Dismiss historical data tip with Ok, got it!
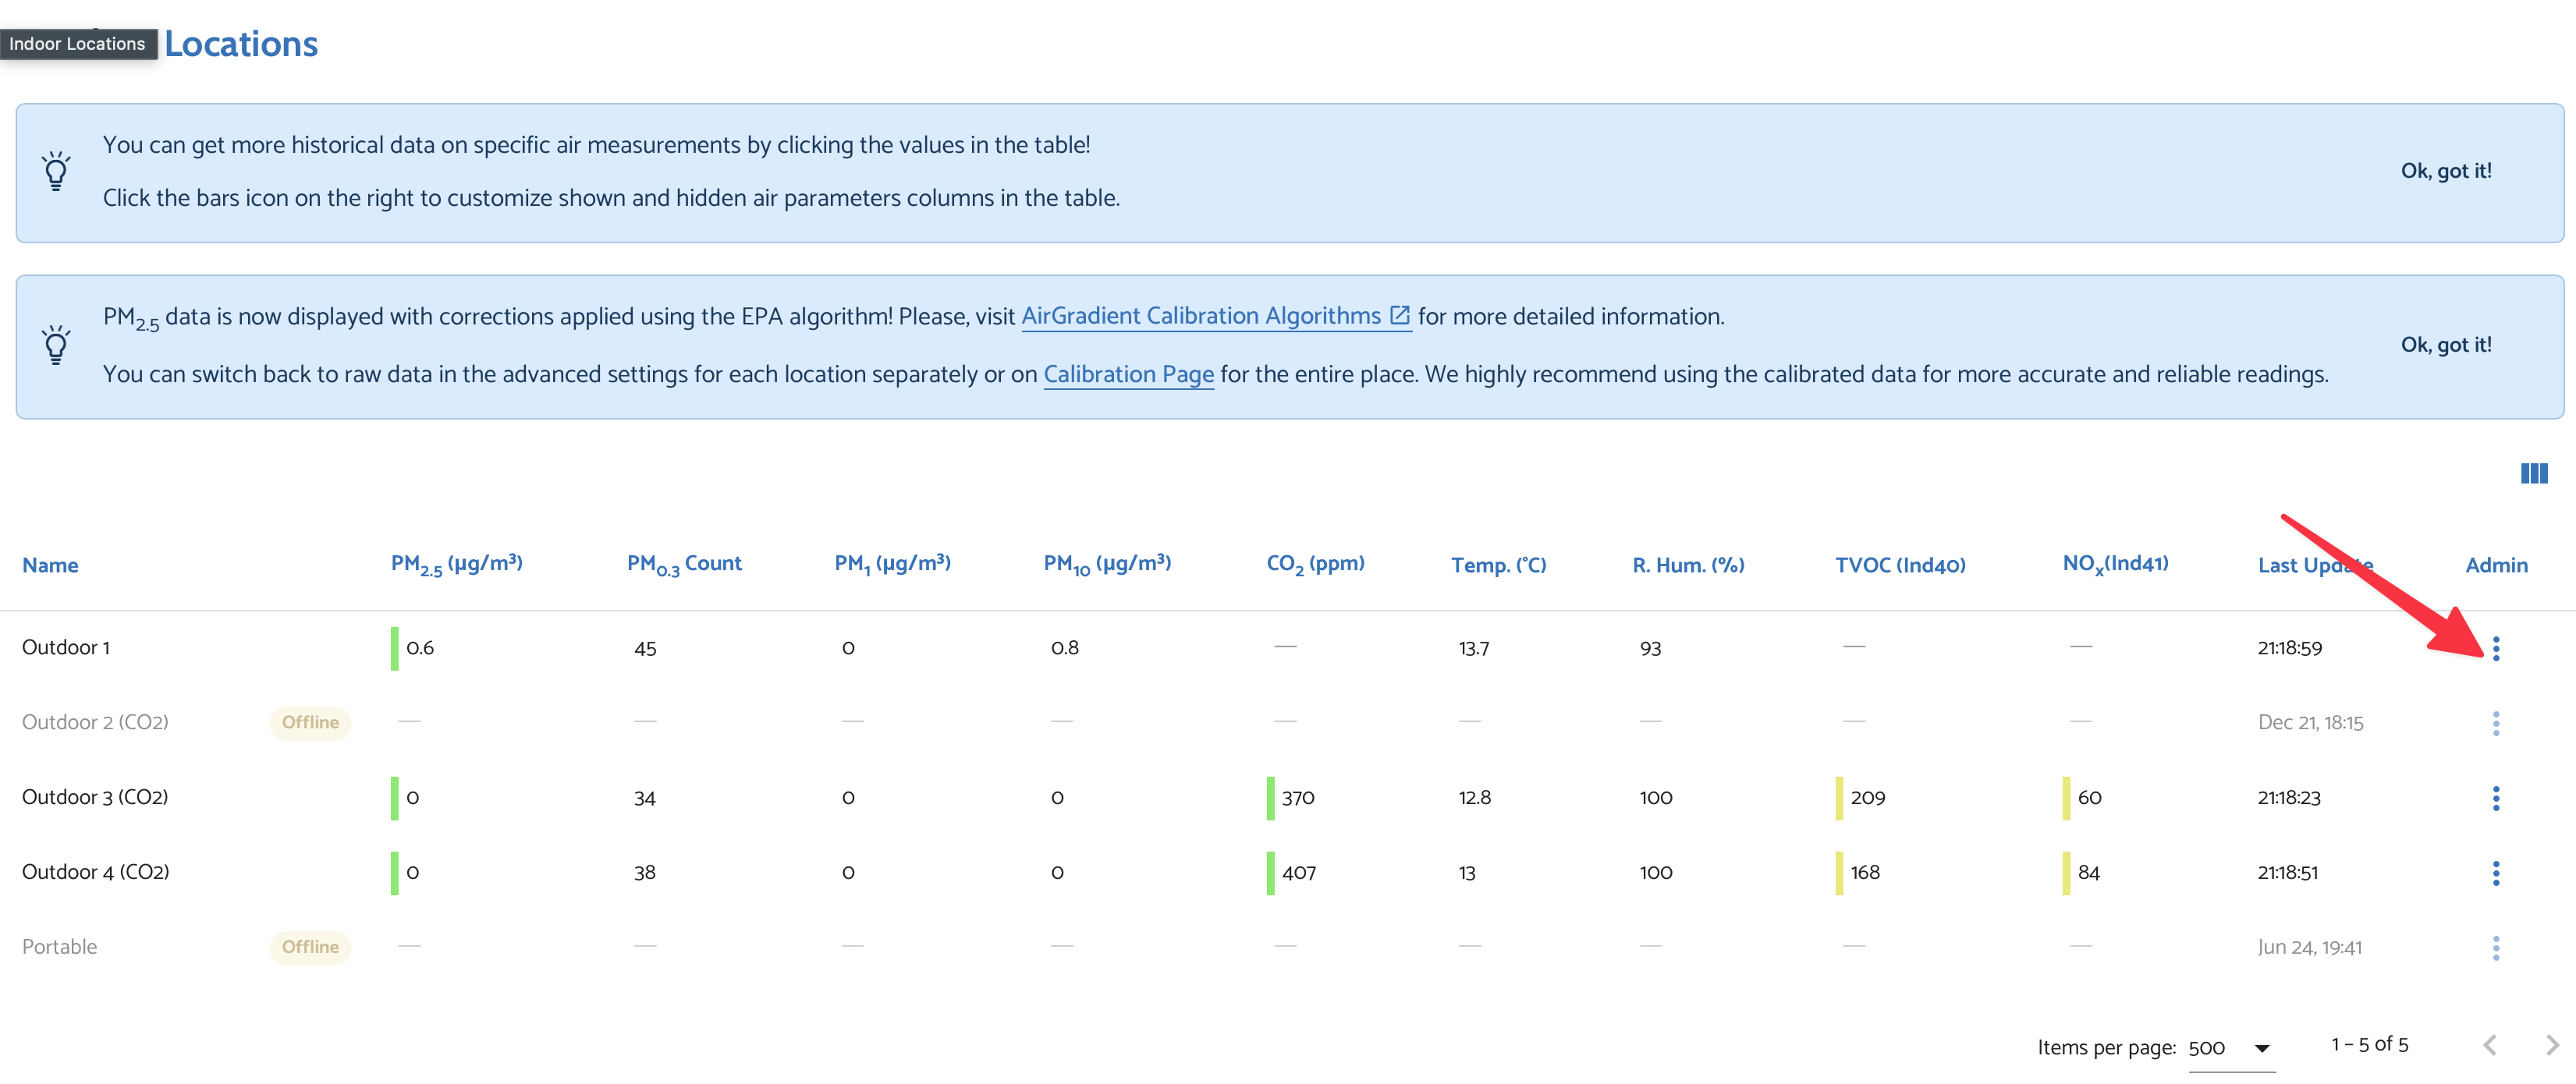The width and height of the screenshot is (2576, 1084). (2445, 171)
